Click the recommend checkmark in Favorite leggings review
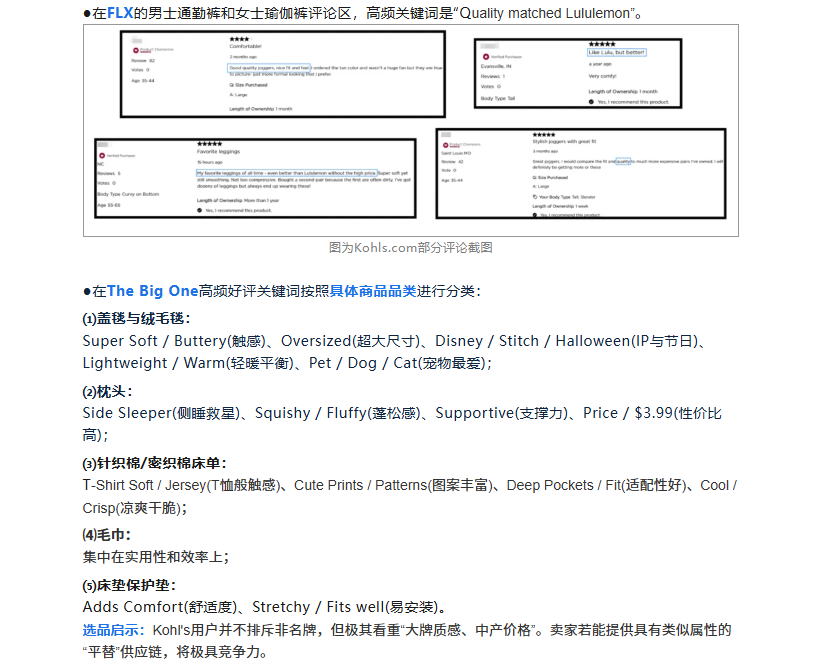This screenshot has width=839, height=666. point(199,210)
